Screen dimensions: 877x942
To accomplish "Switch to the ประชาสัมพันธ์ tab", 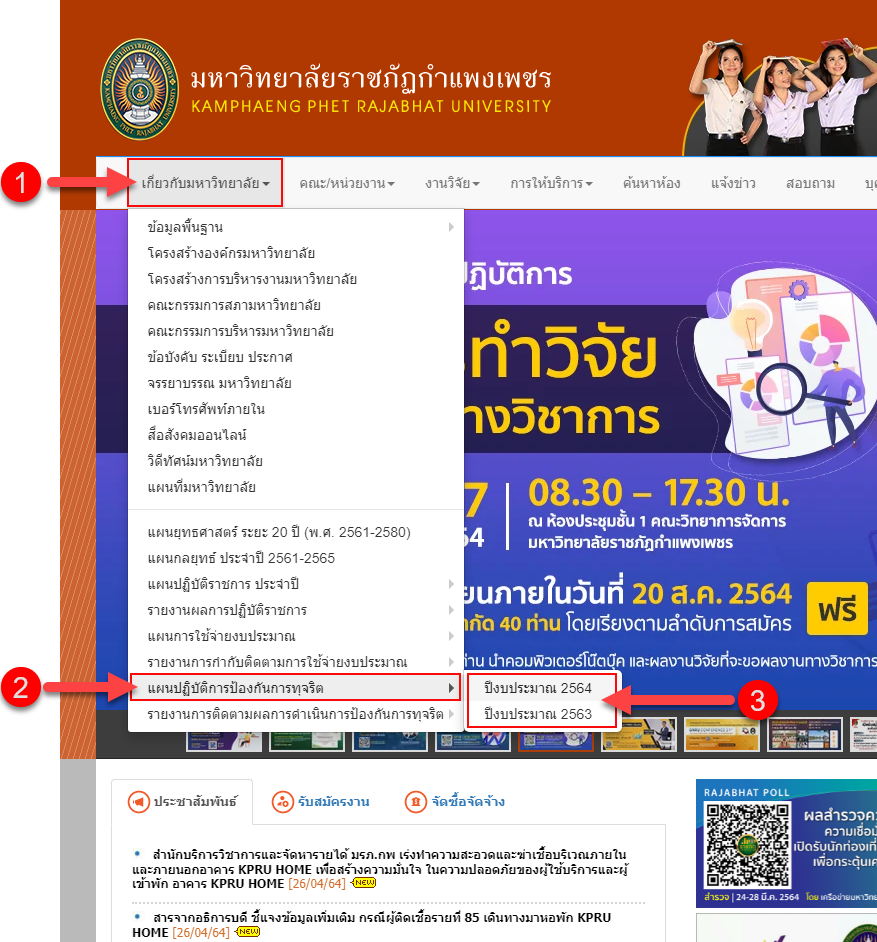I will pyautogui.click(x=183, y=801).
